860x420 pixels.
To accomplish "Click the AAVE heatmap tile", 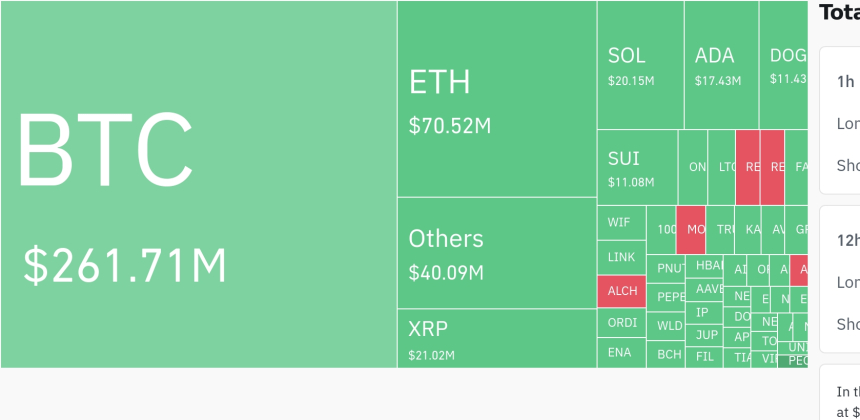I will click(x=705, y=288).
